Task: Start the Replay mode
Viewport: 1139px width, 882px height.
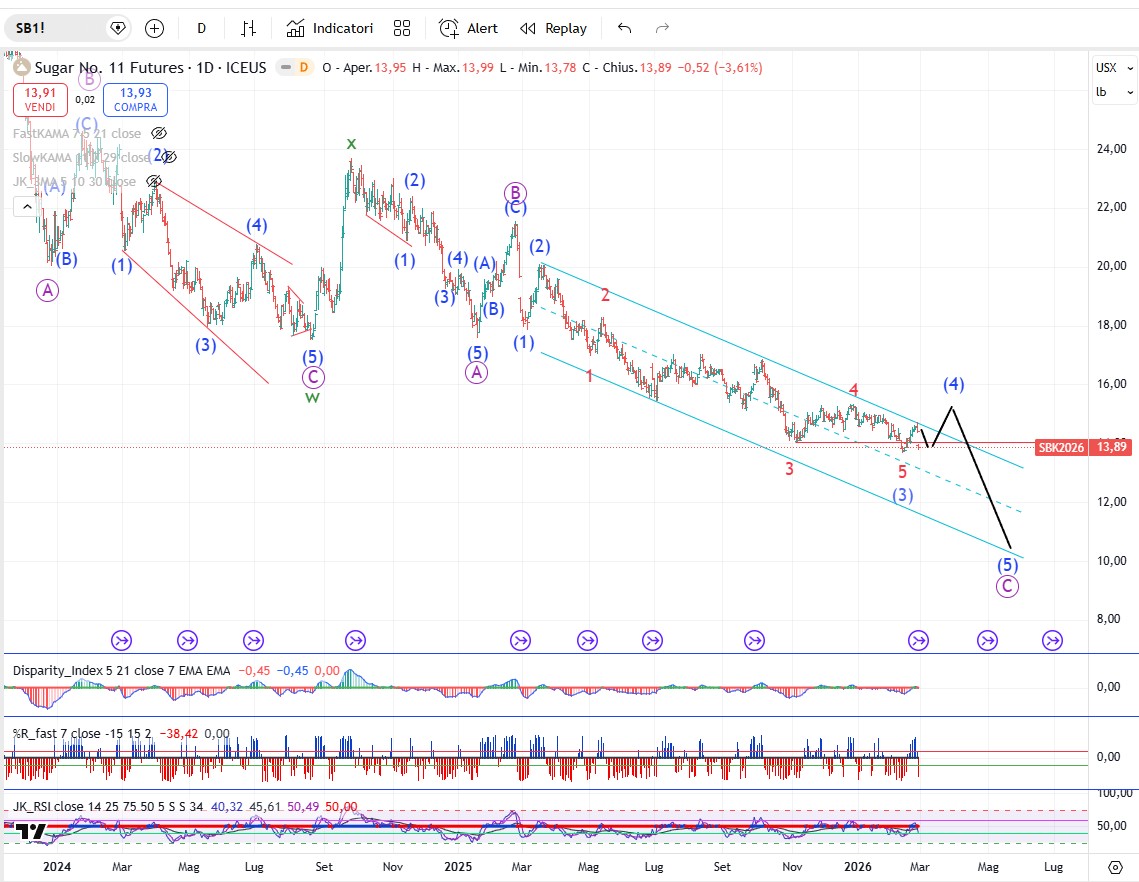Action: (x=554, y=28)
